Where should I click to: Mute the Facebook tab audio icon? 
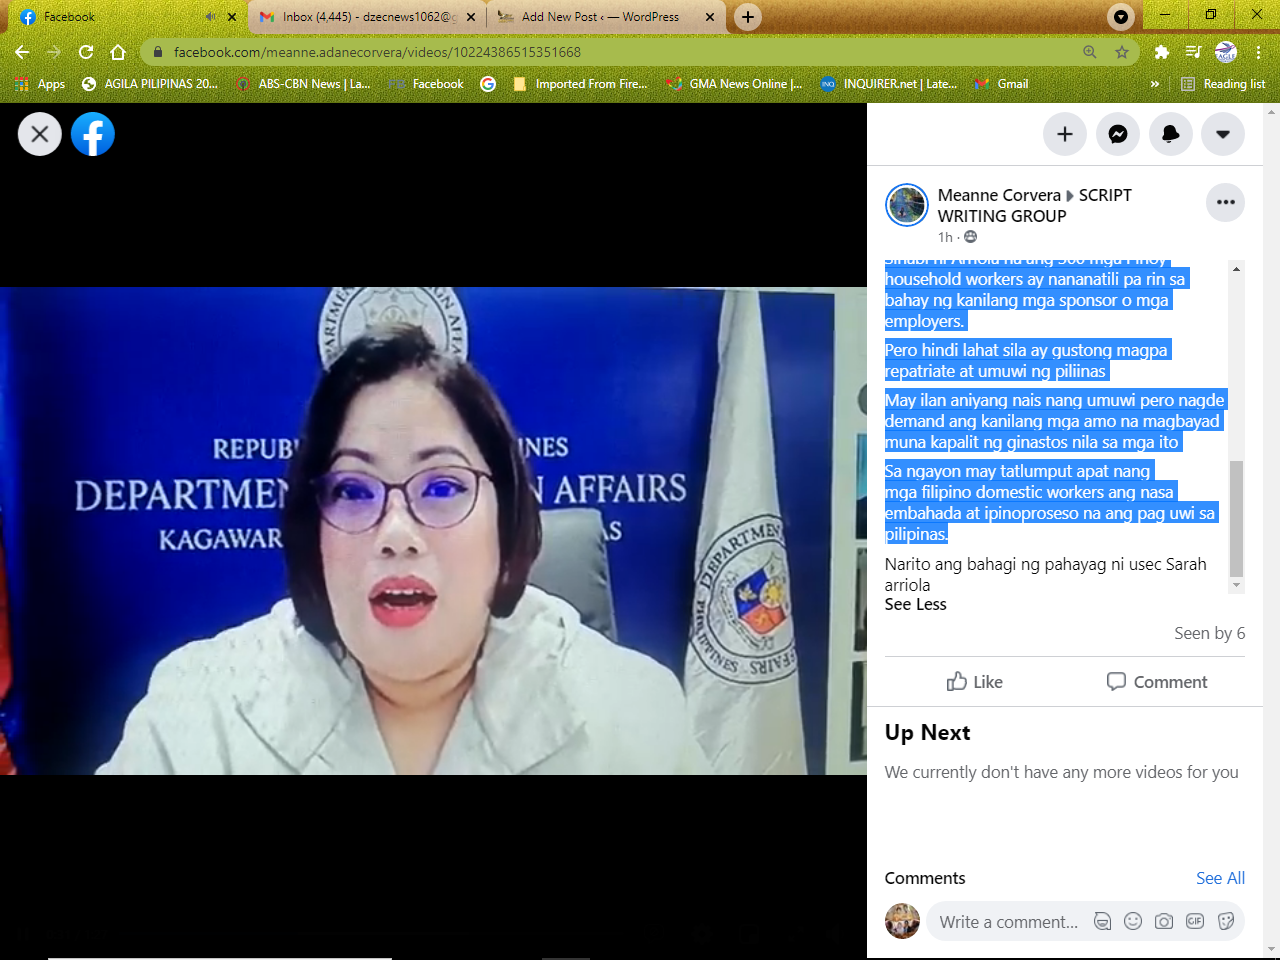pos(211,17)
